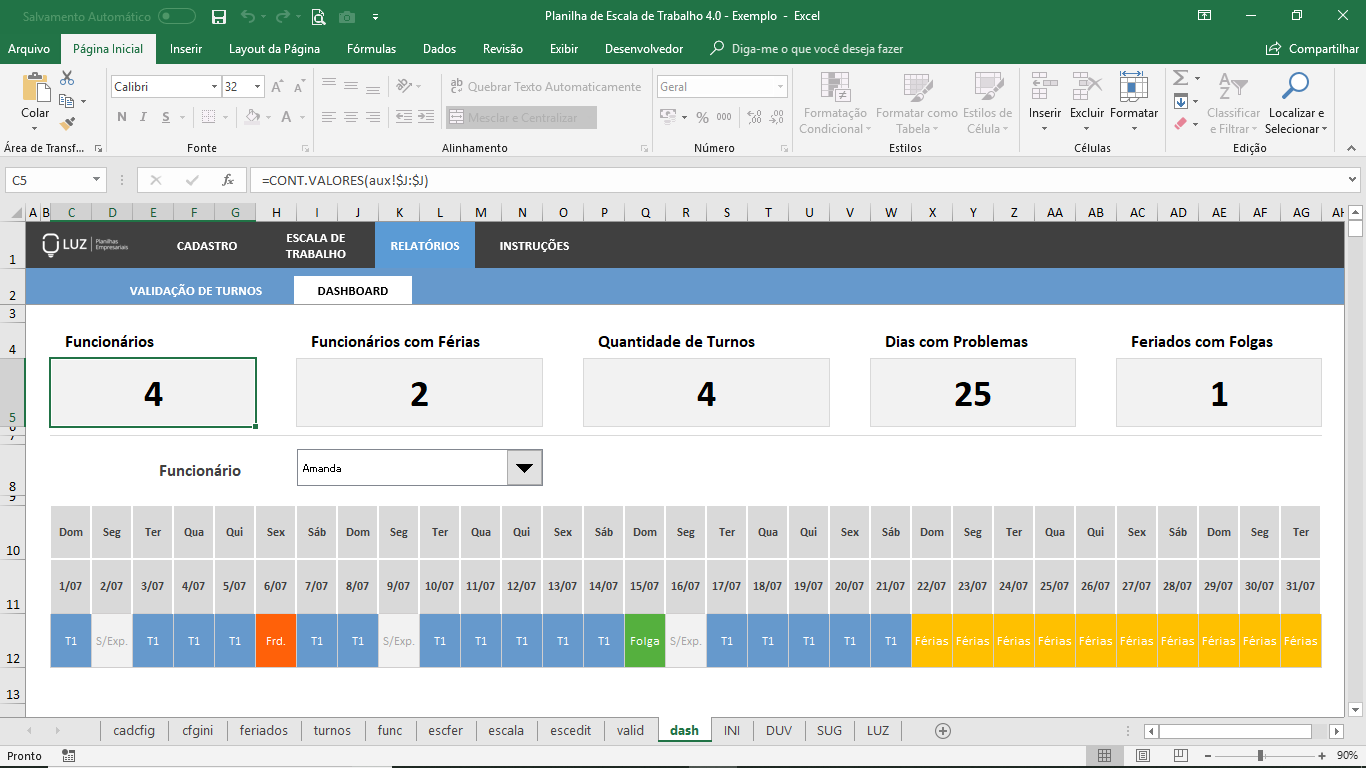
Task: Click the zoom in plus button
Action: tap(1322, 756)
